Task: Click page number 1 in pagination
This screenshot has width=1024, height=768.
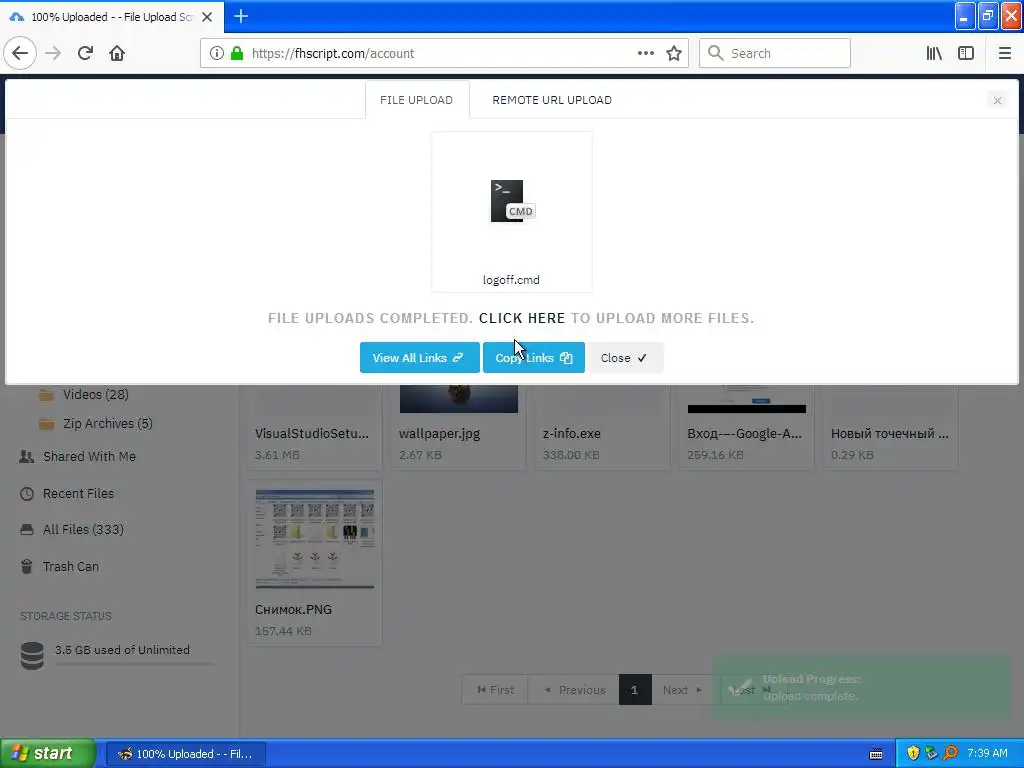Action: pyautogui.click(x=635, y=690)
